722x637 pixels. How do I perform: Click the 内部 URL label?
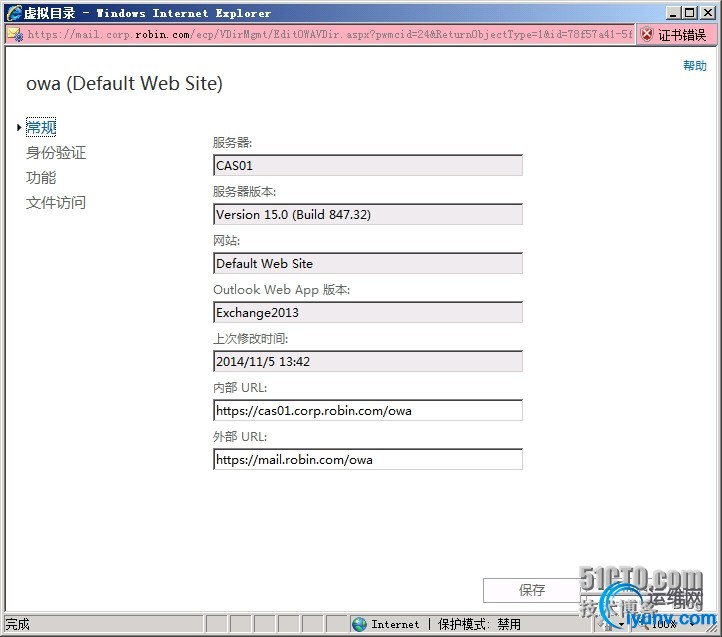240,387
